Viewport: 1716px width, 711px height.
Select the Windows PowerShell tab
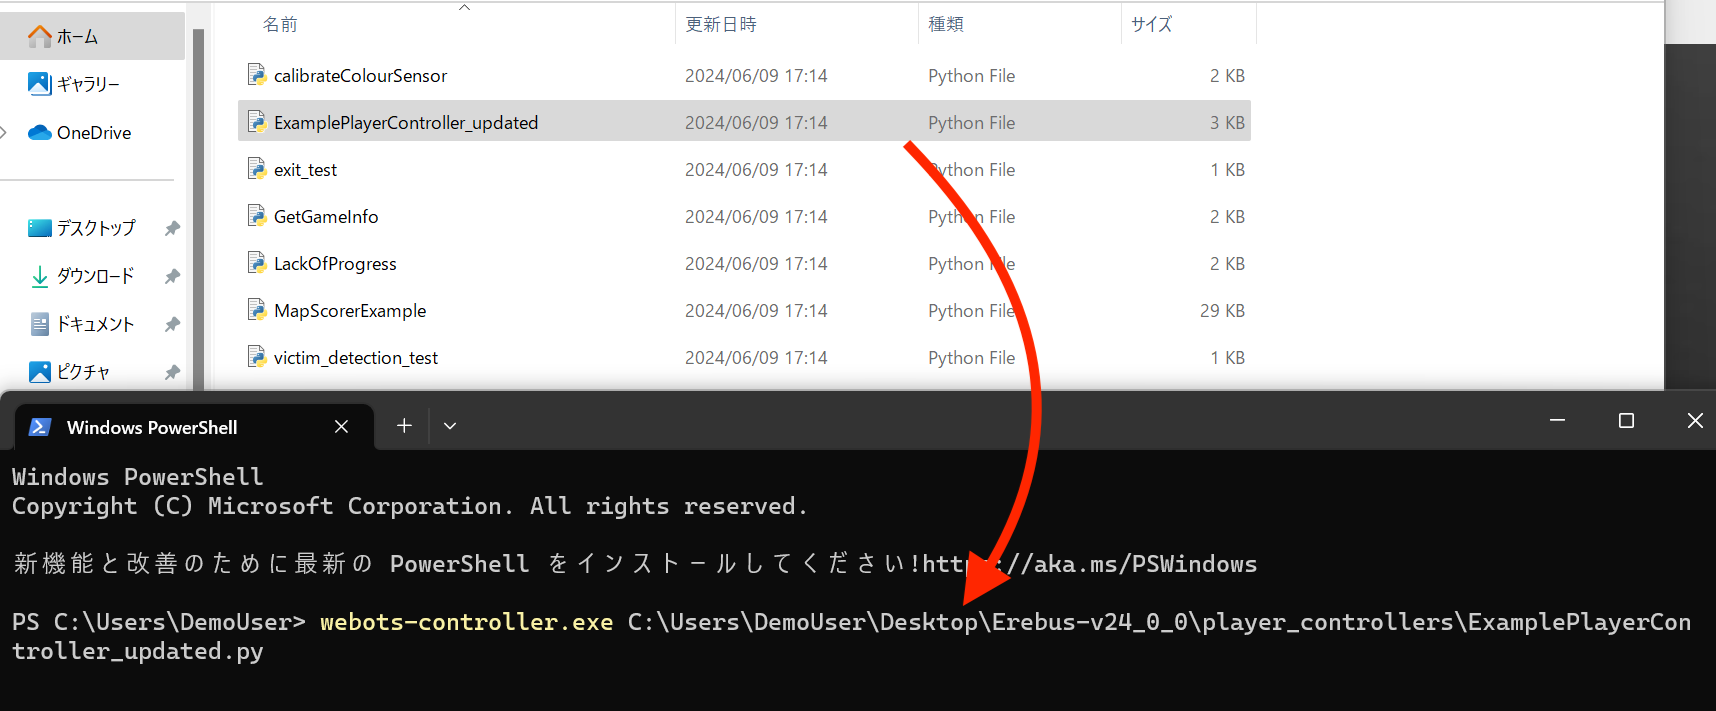[x=152, y=428]
